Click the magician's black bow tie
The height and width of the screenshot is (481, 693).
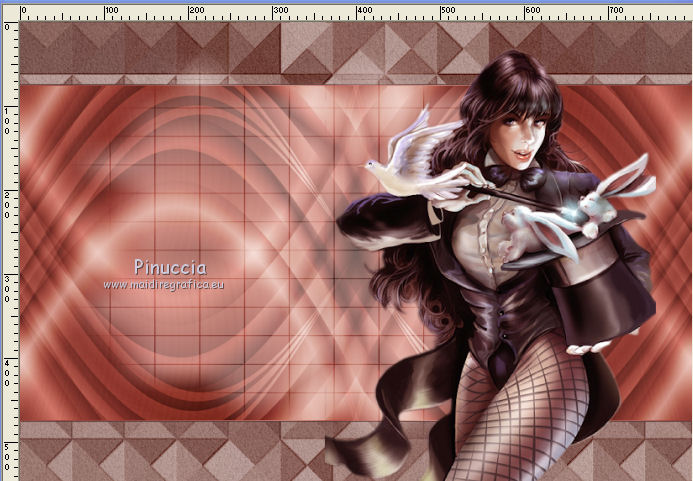[x=515, y=177]
